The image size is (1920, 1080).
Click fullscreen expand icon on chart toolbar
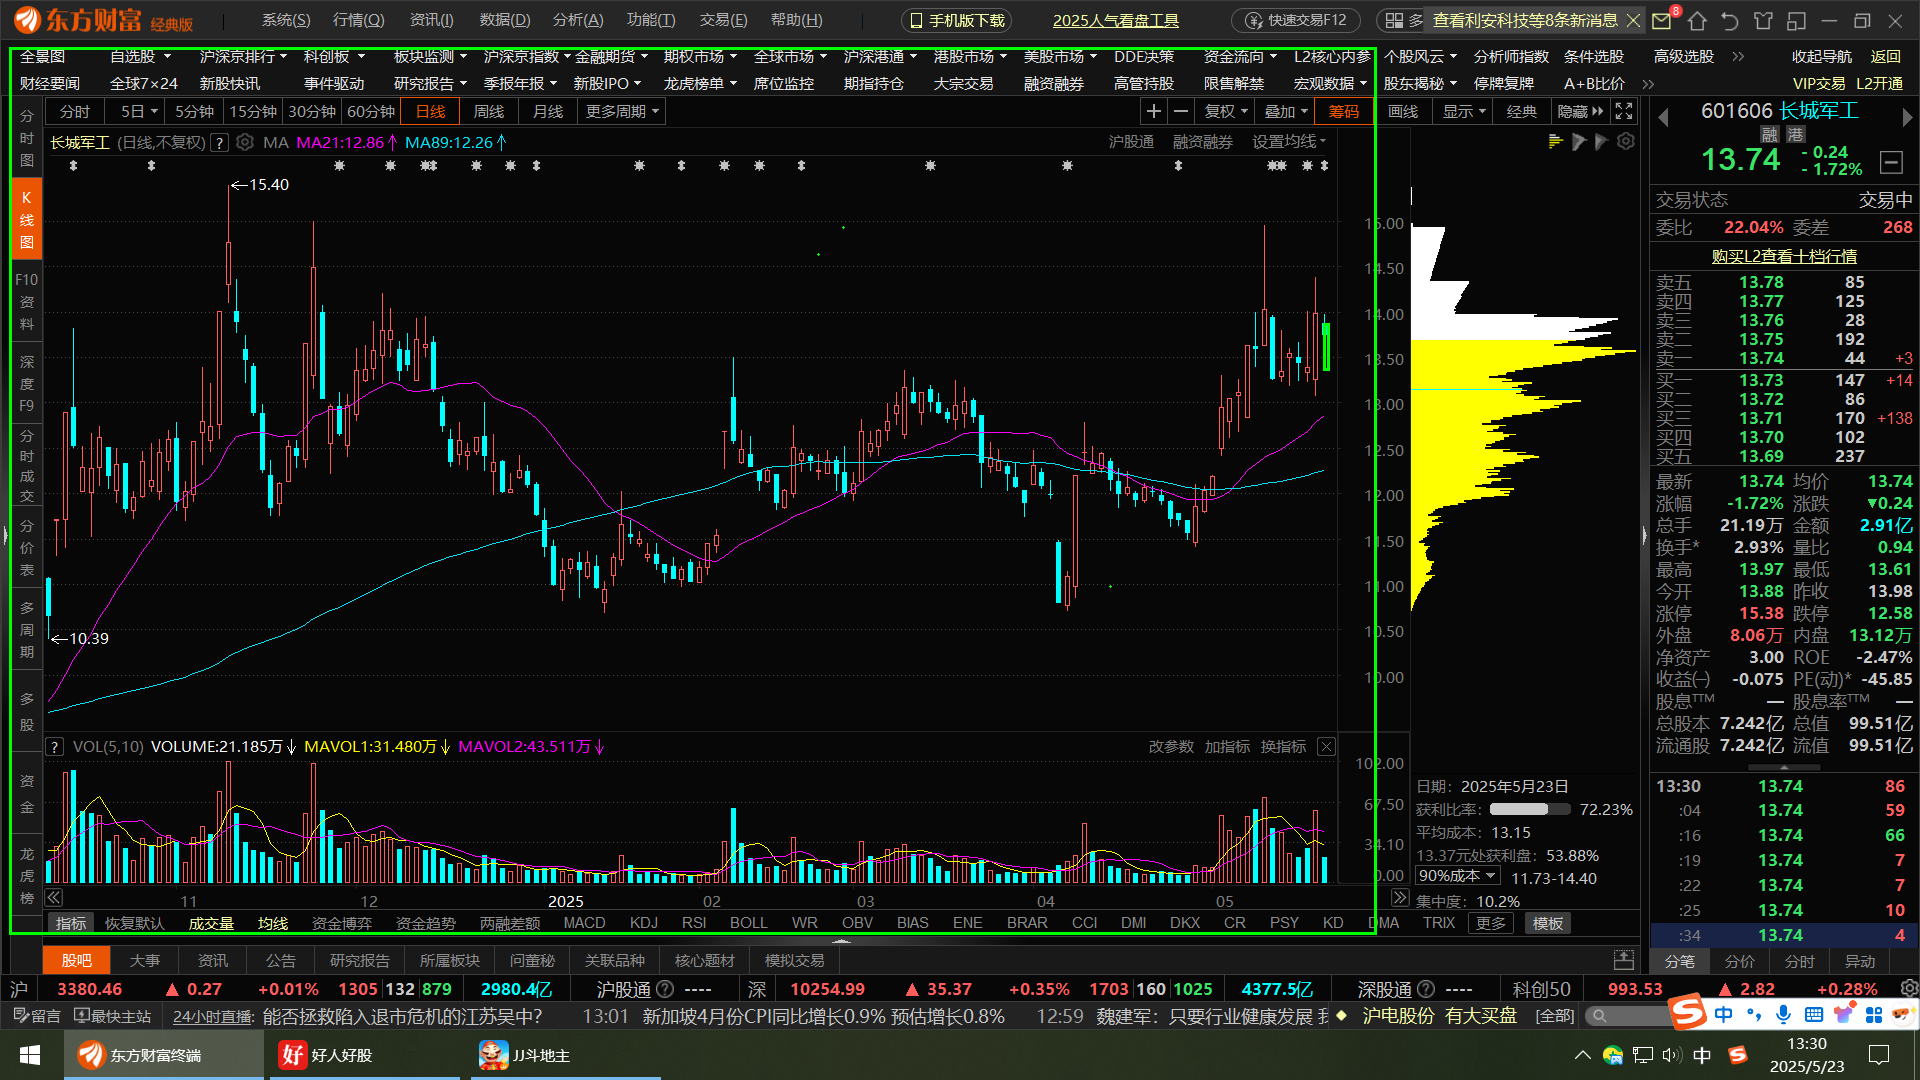(1624, 111)
